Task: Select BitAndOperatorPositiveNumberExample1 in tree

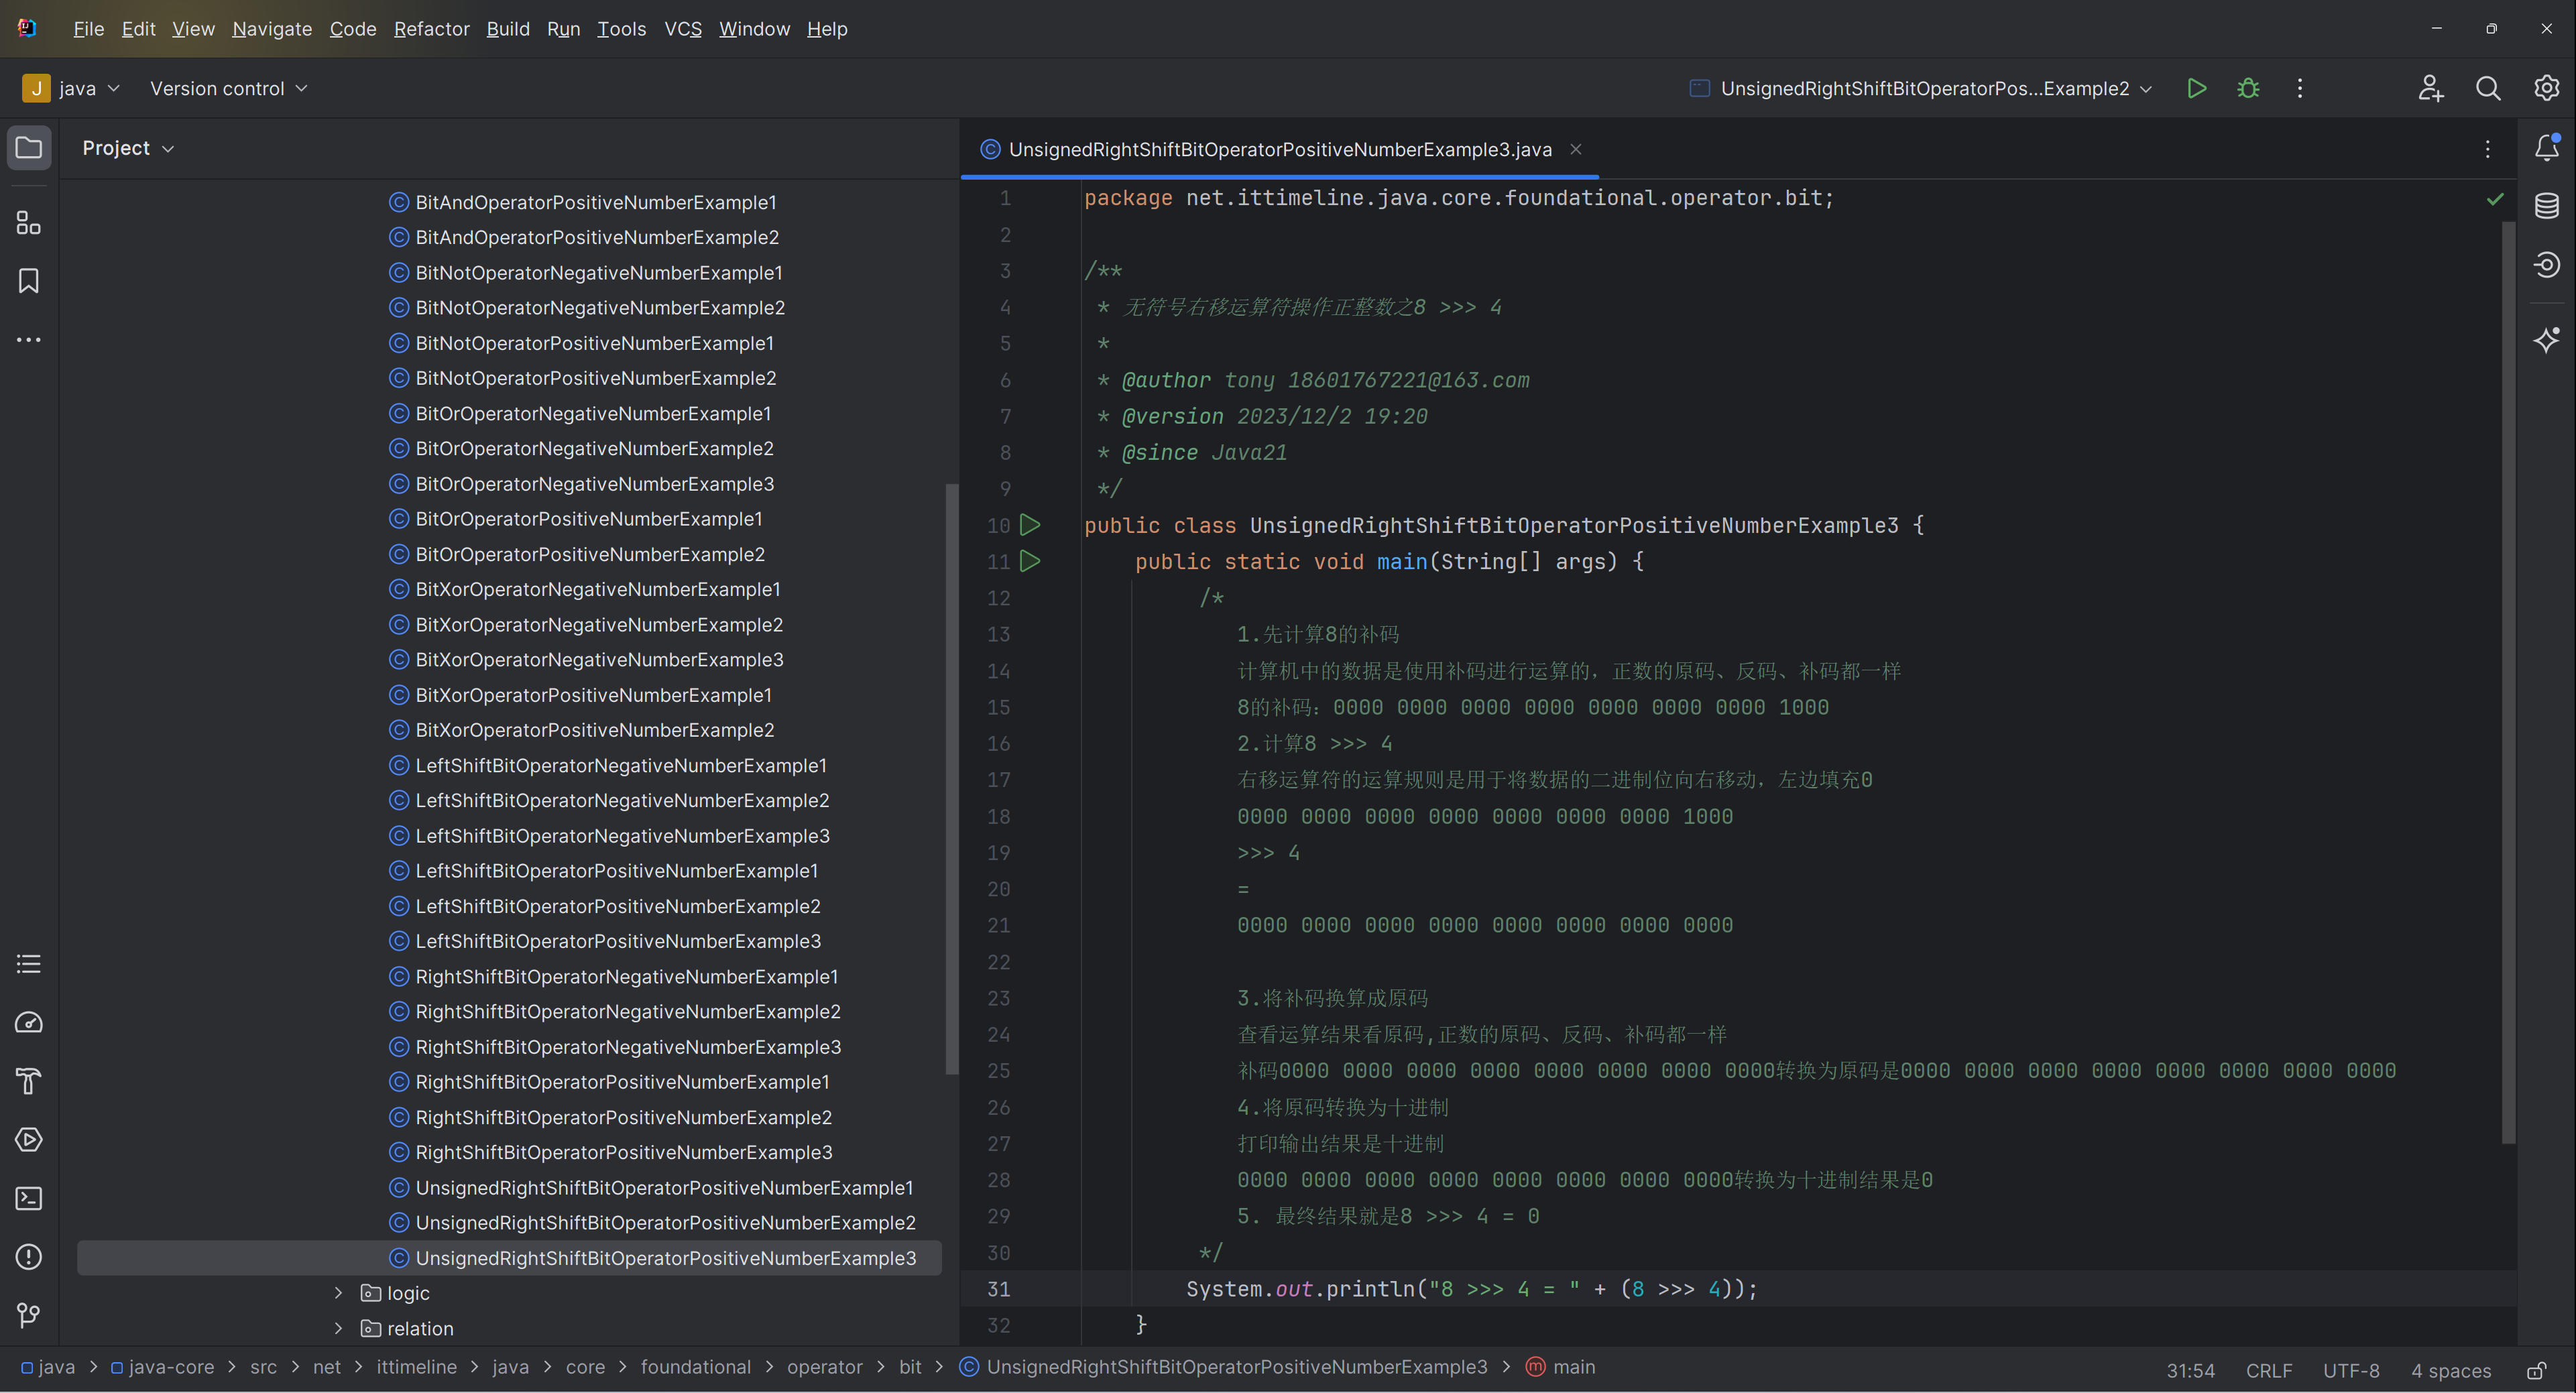Action: (x=595, y=202)
